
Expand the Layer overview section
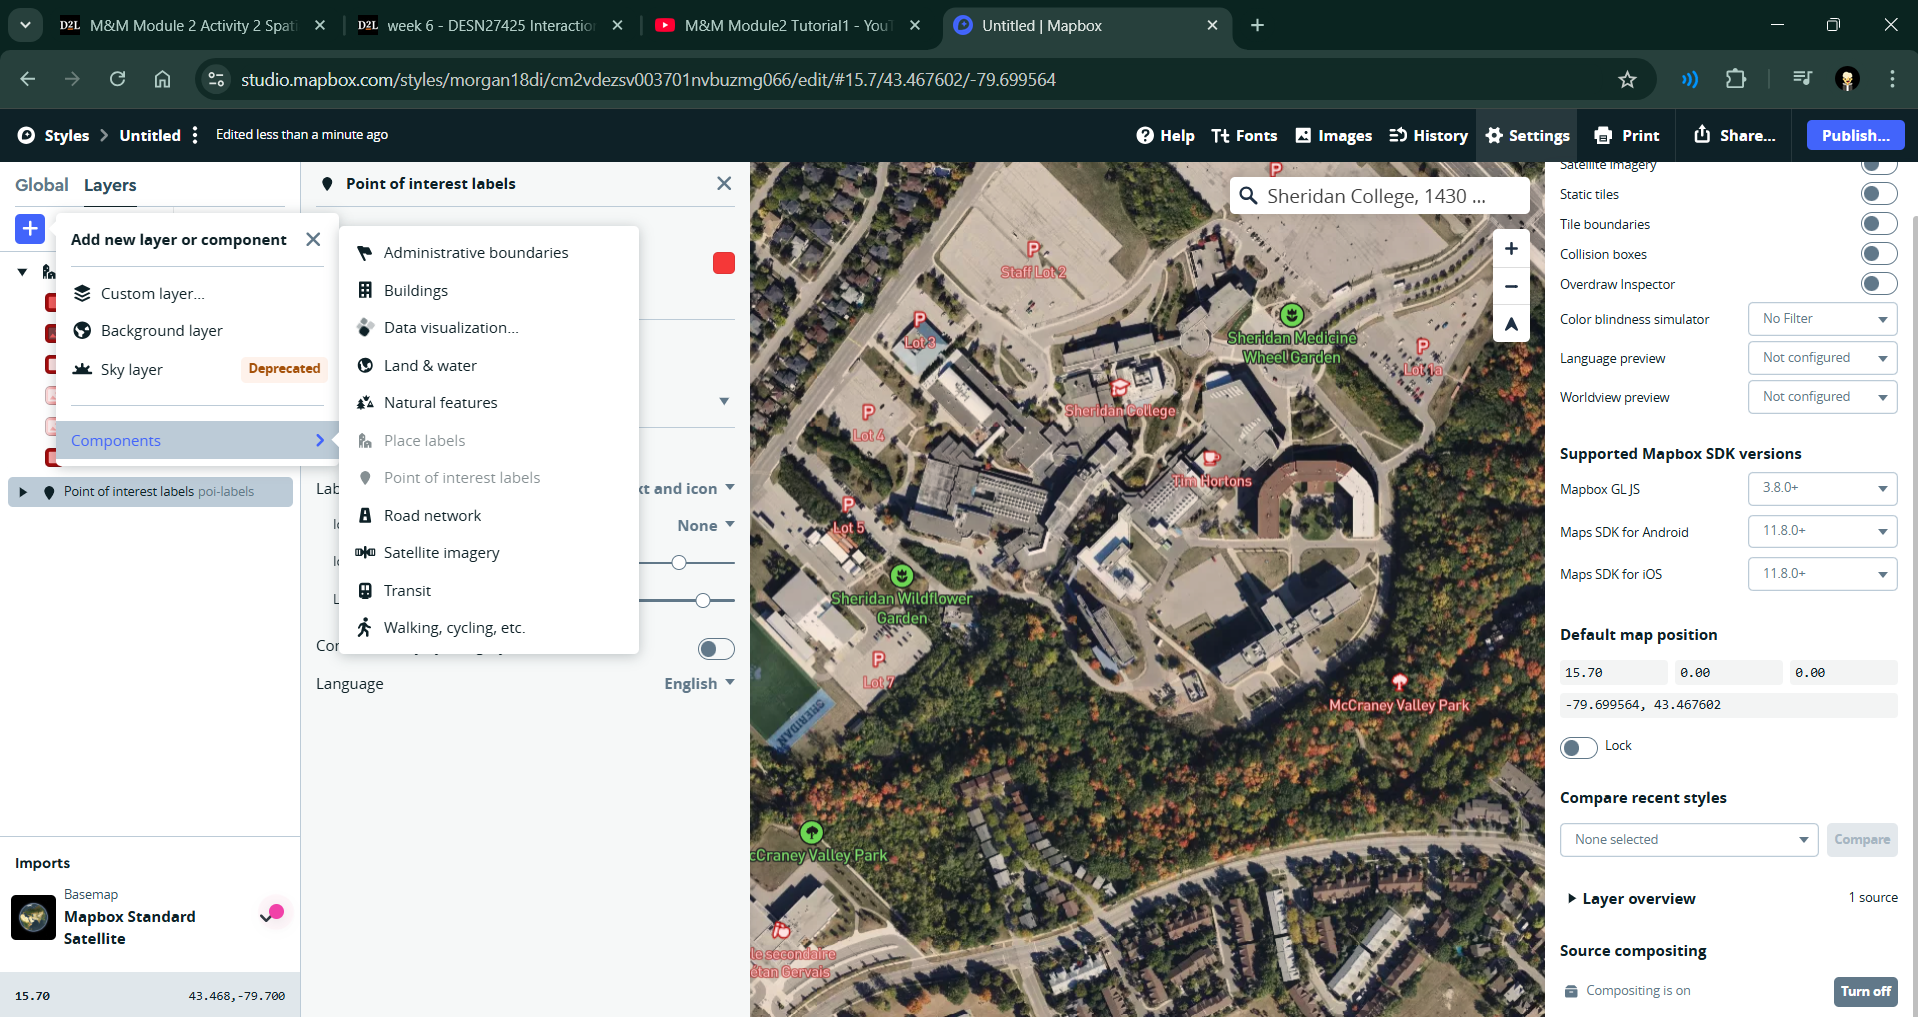pos(1637,898)
